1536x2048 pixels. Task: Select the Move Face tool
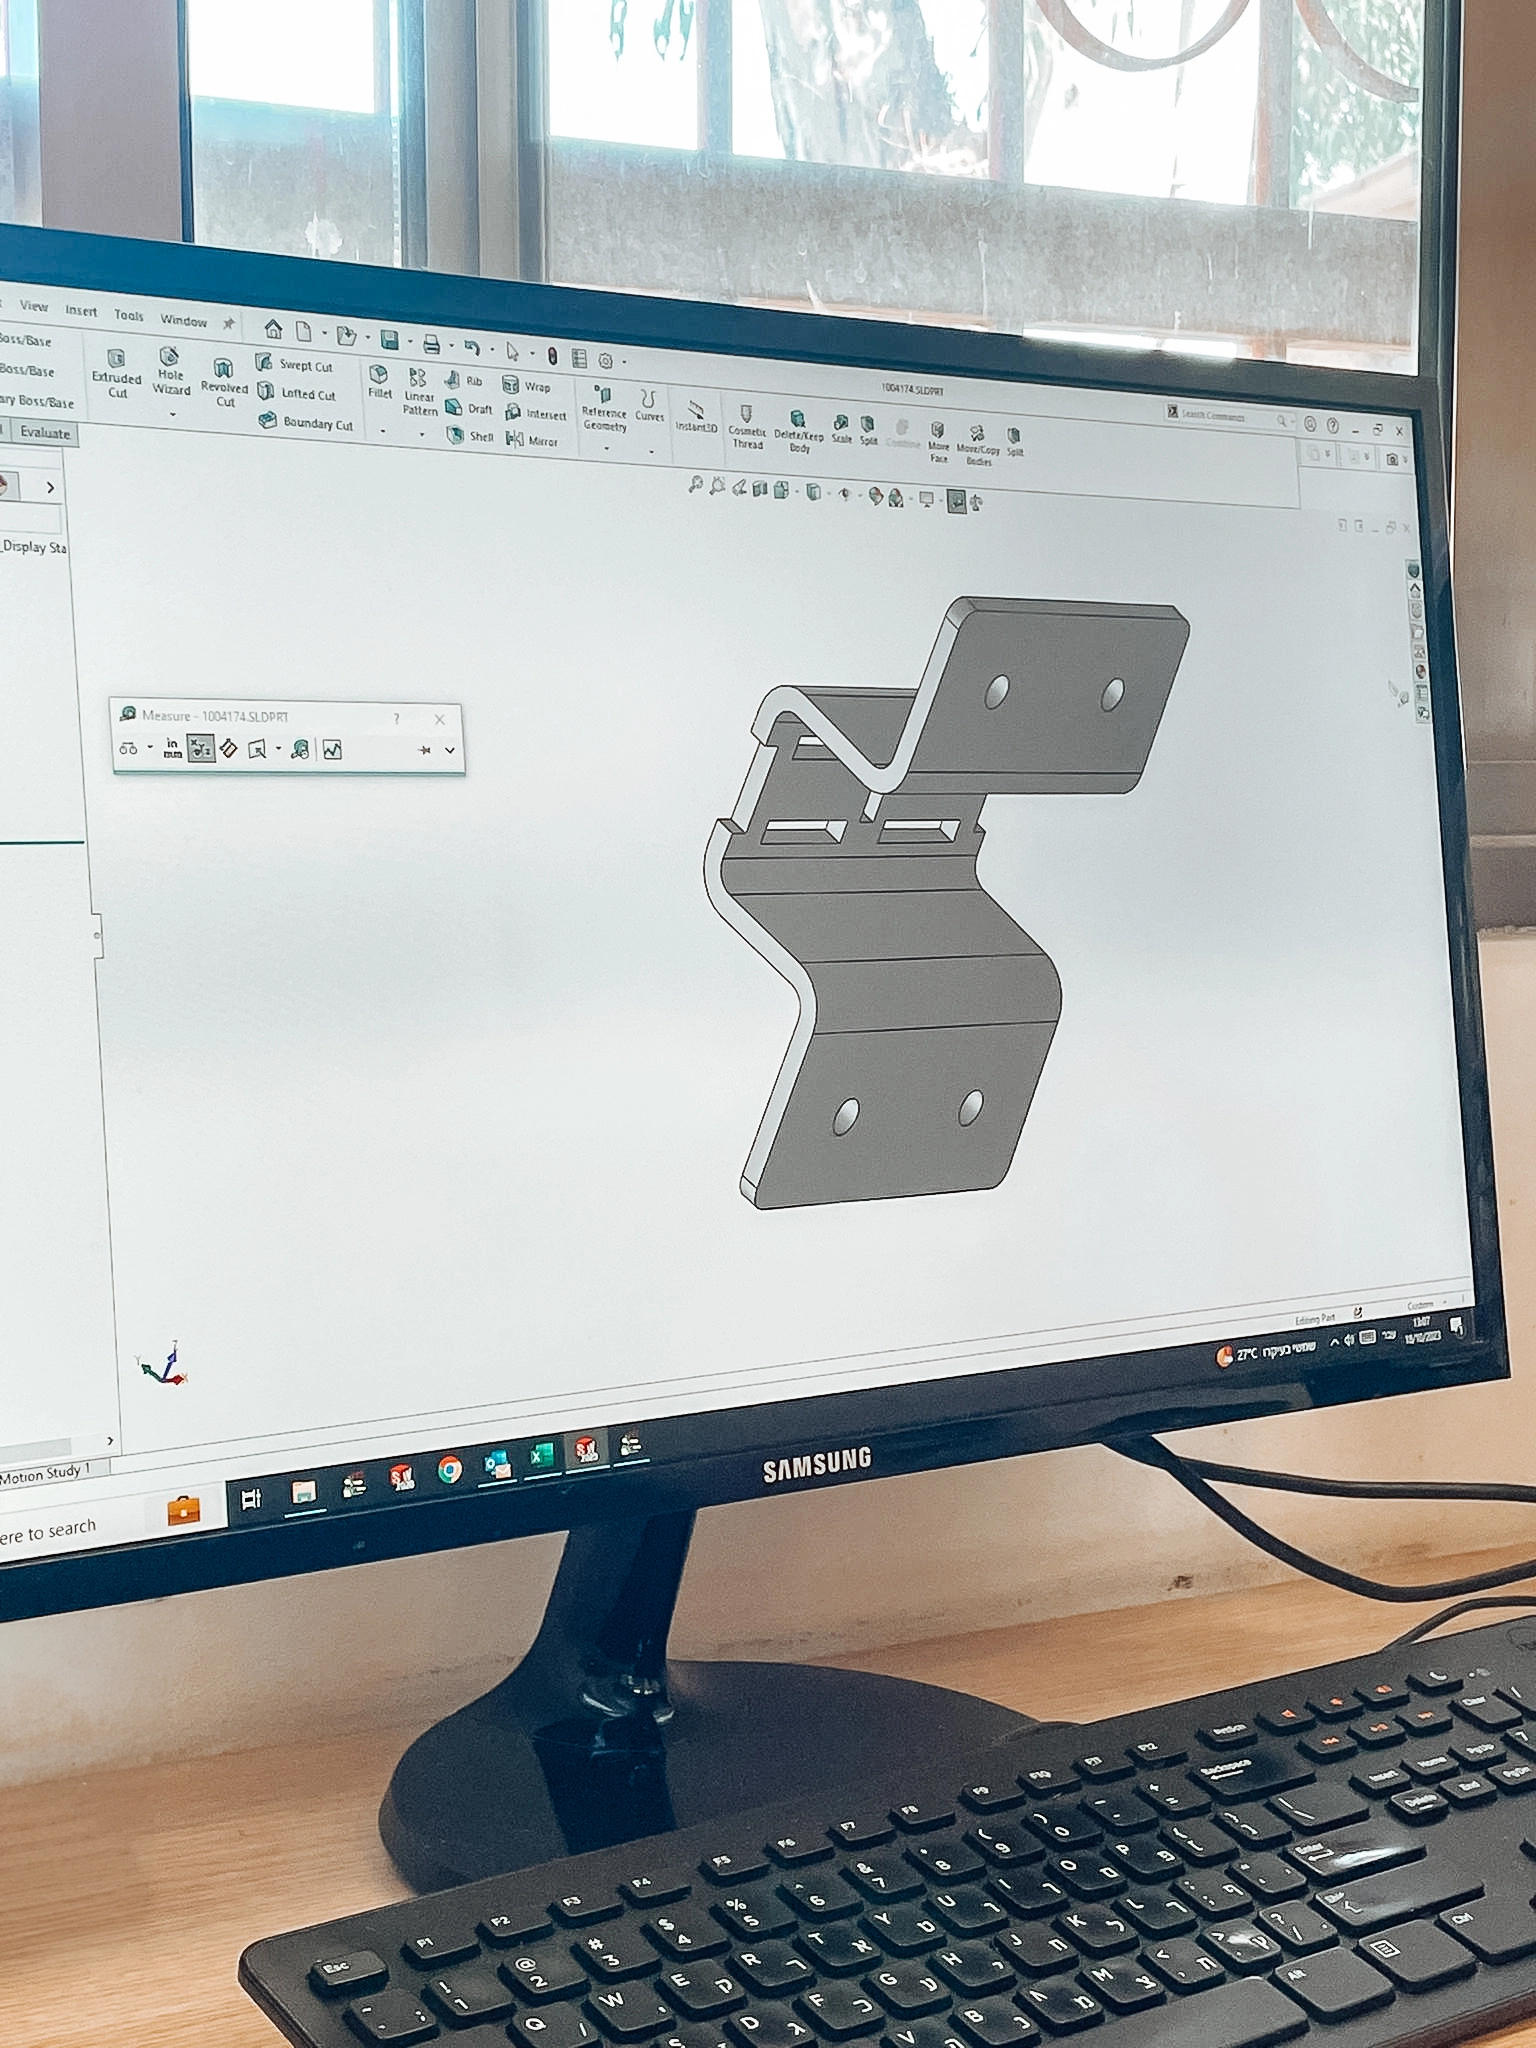coord(938,443)
